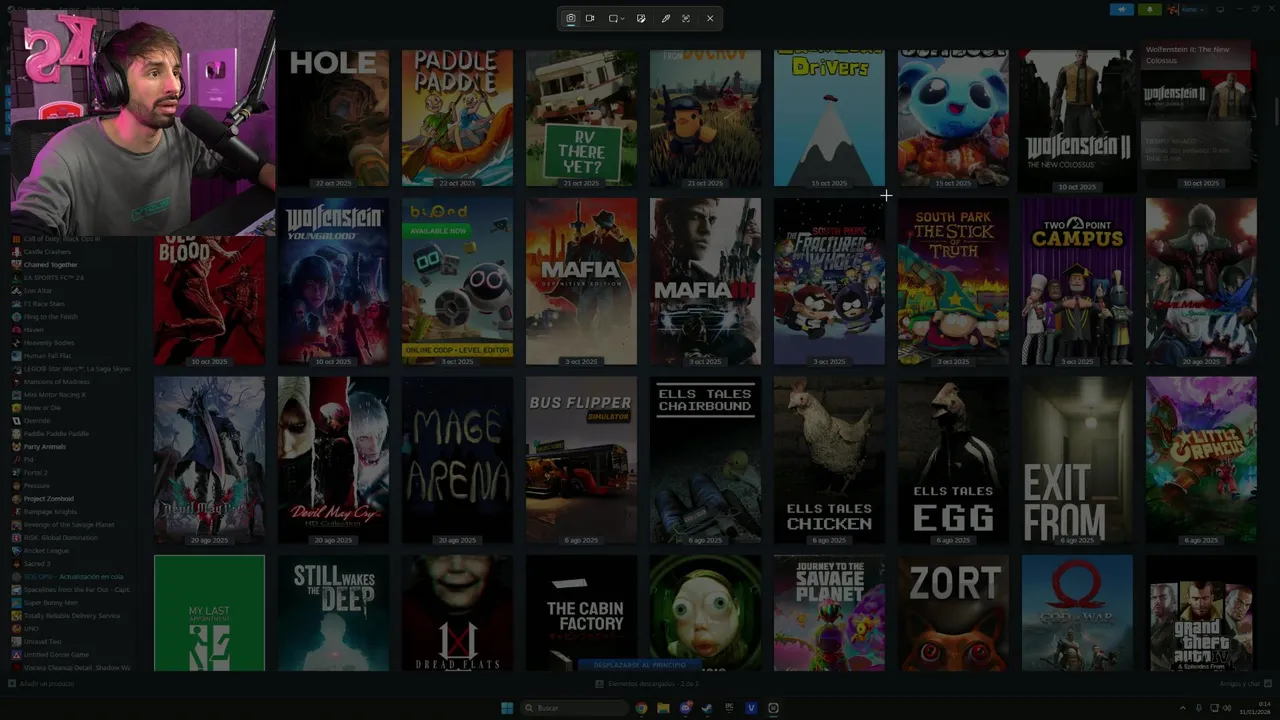This screenshot has width=1280, height=720.
Task: Activate the text extractor scan icon
Action: pyautogui.click(x=686, y=18)
